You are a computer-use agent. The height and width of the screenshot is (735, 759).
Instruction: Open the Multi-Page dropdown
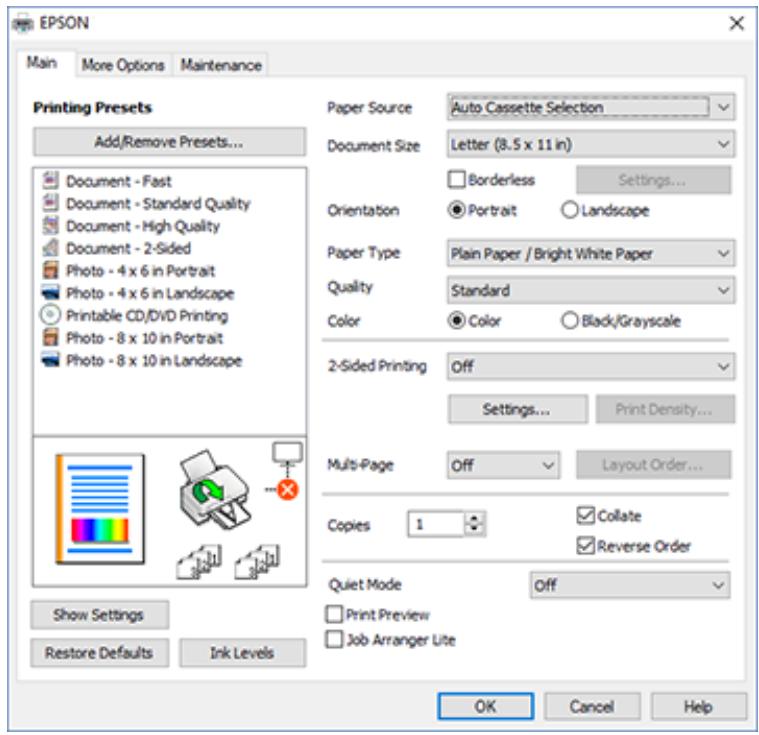pyautogui.click(x=503, y=465)
